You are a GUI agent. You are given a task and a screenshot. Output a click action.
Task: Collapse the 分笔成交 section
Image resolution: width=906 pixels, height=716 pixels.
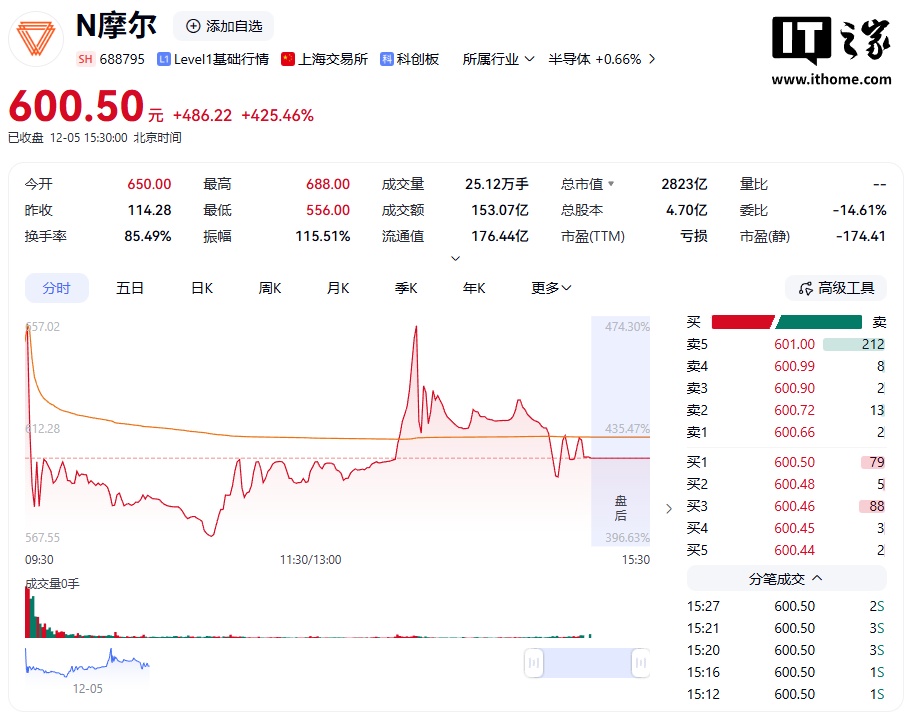(786, 578)
